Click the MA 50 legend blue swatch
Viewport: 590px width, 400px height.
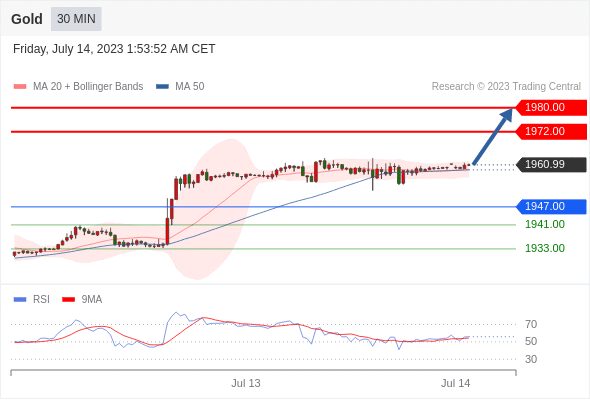coord(162,87)
